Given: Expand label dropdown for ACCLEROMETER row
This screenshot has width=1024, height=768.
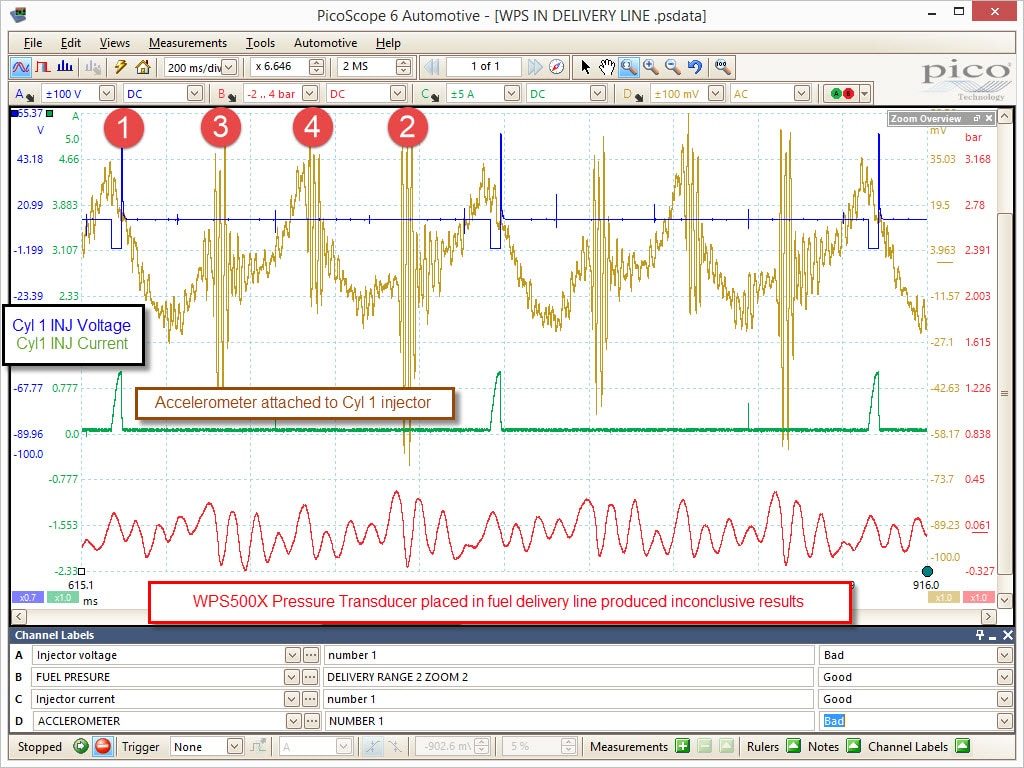Looking at the screenshot, I should pyautogui.click(x=293, y=721).
